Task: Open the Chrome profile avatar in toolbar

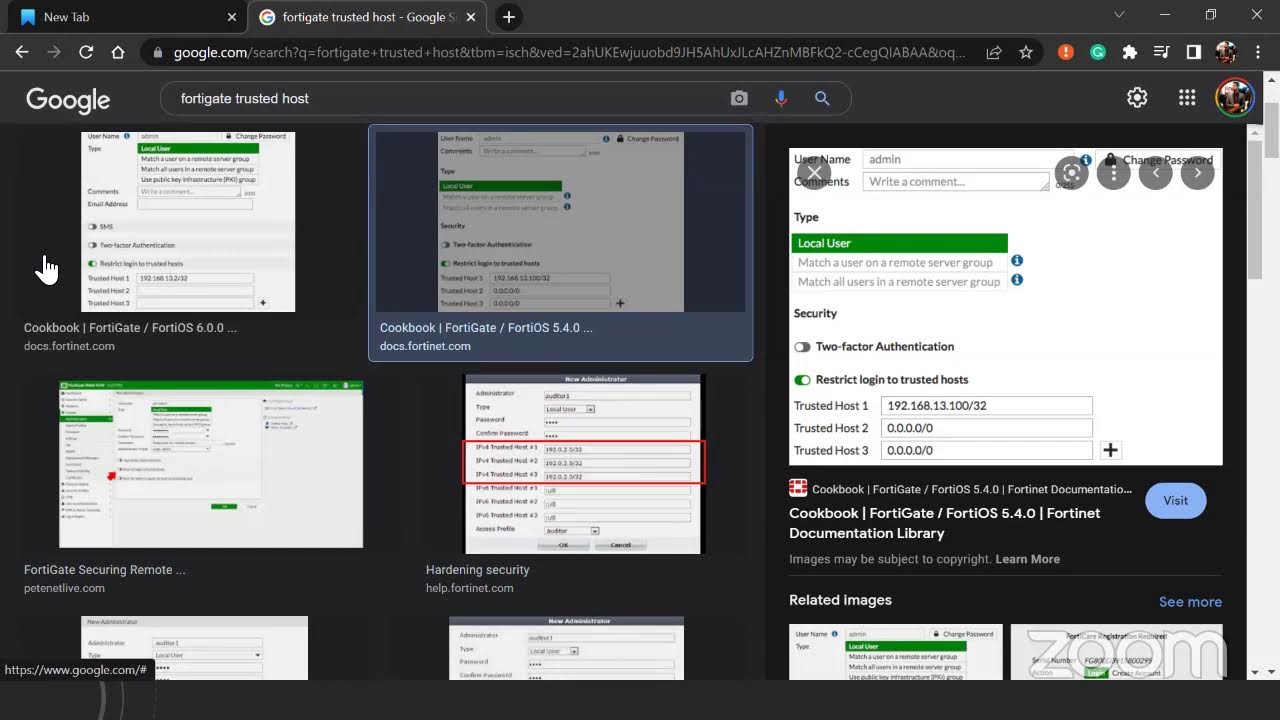Action: coord(1226,52)
